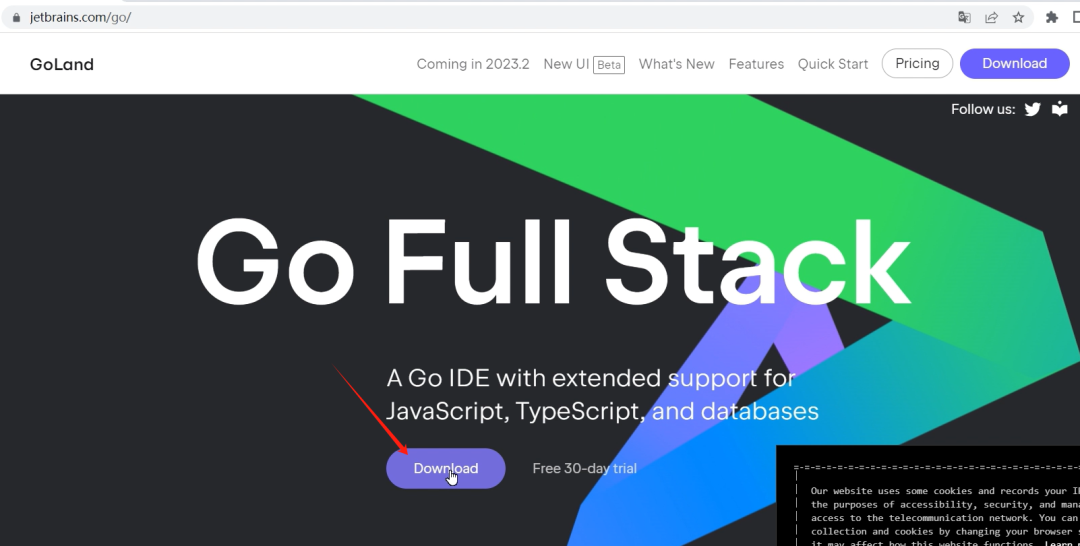
Task: Bookmark this page with the star icon
Action: pos(1018,18)
